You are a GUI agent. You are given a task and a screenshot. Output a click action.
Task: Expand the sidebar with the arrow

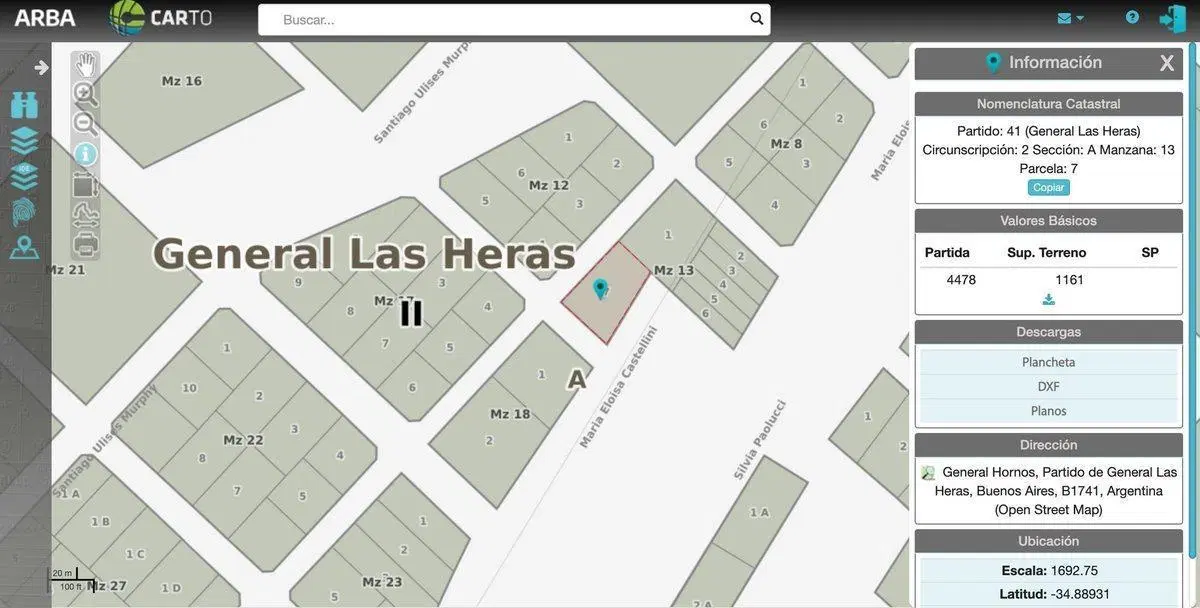[41, 67]
